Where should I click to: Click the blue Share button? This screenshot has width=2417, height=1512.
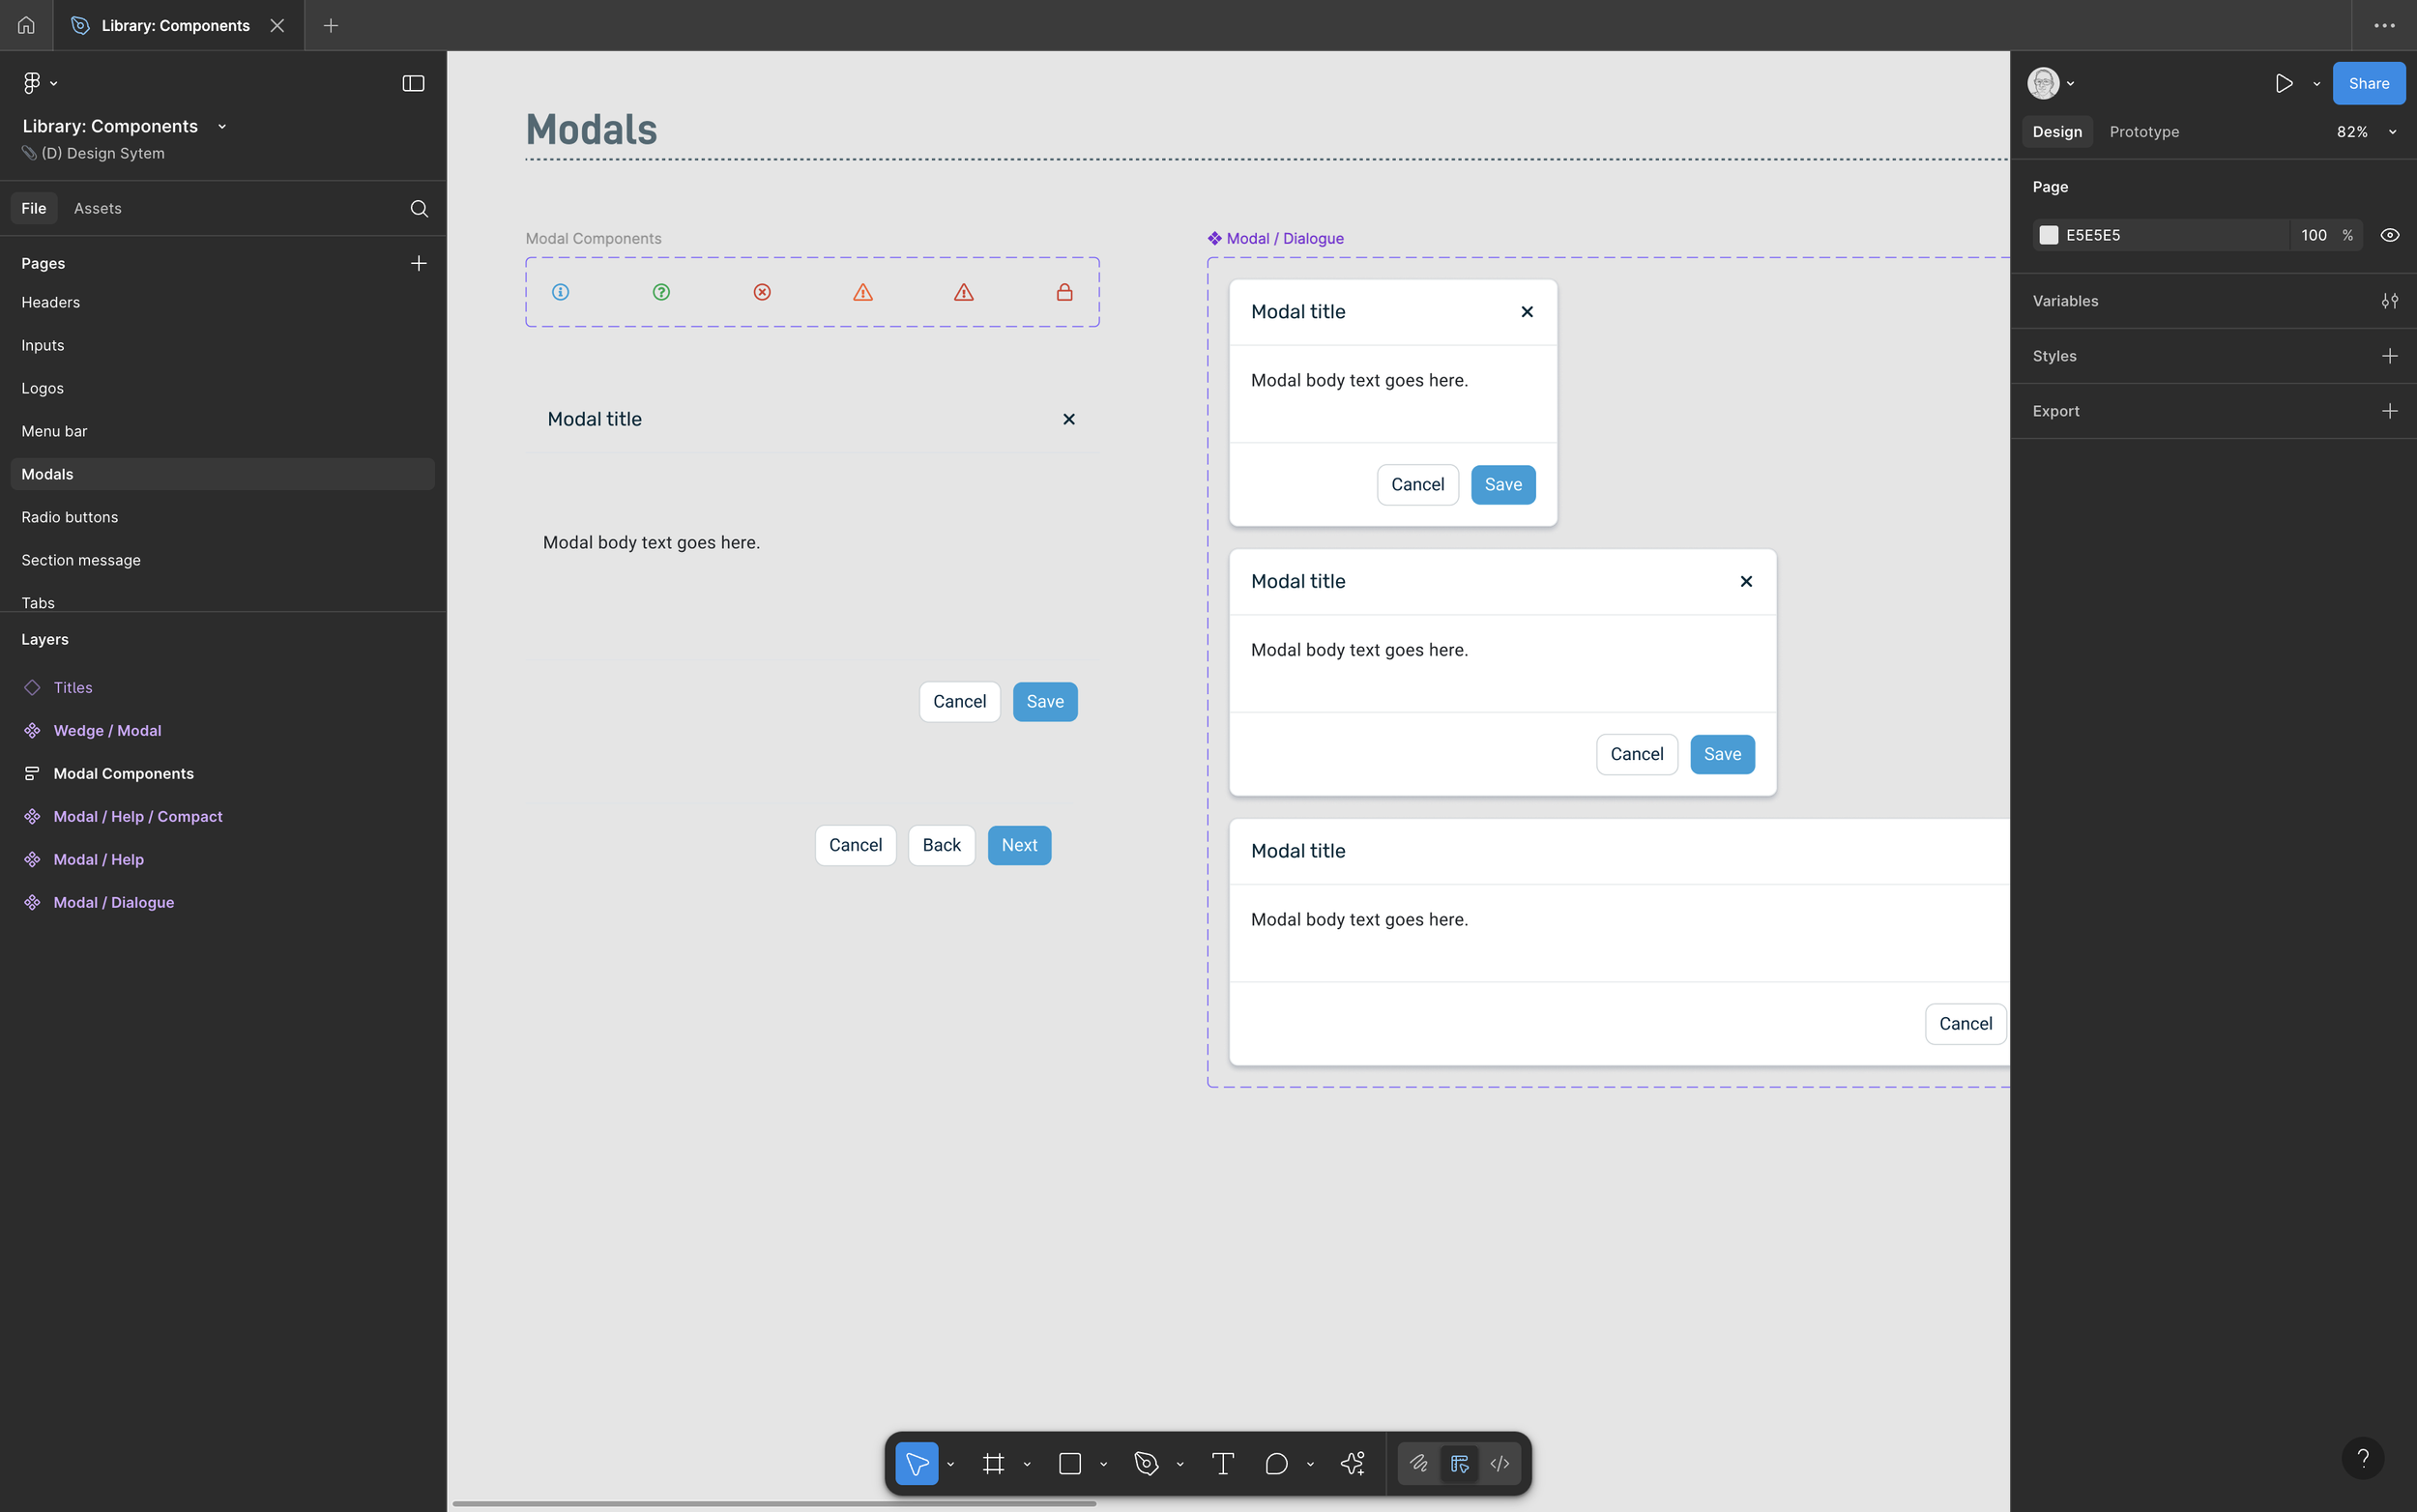[x=2368, y=84]
